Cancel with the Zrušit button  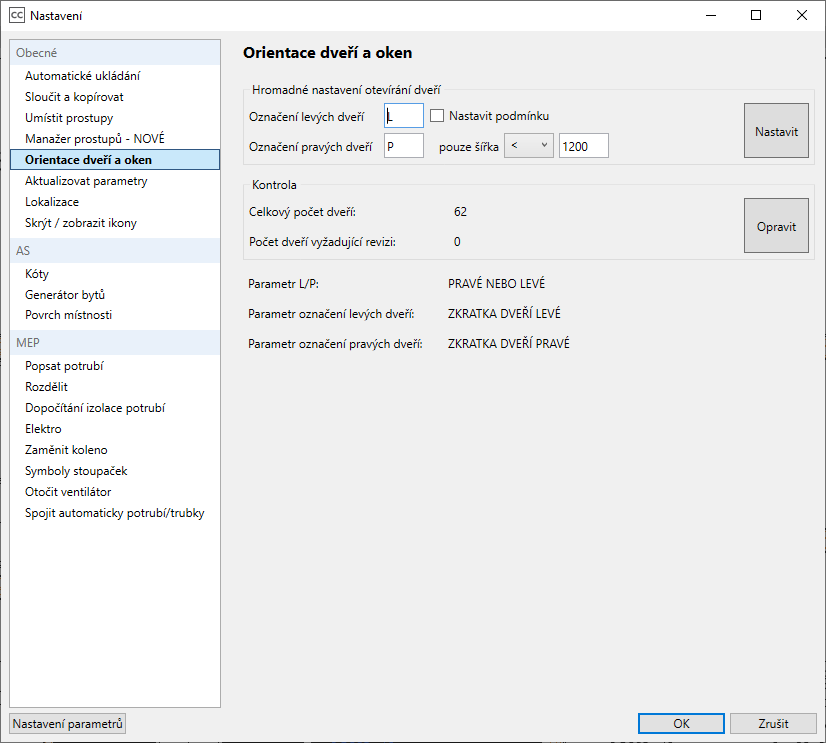click(773, 724)
